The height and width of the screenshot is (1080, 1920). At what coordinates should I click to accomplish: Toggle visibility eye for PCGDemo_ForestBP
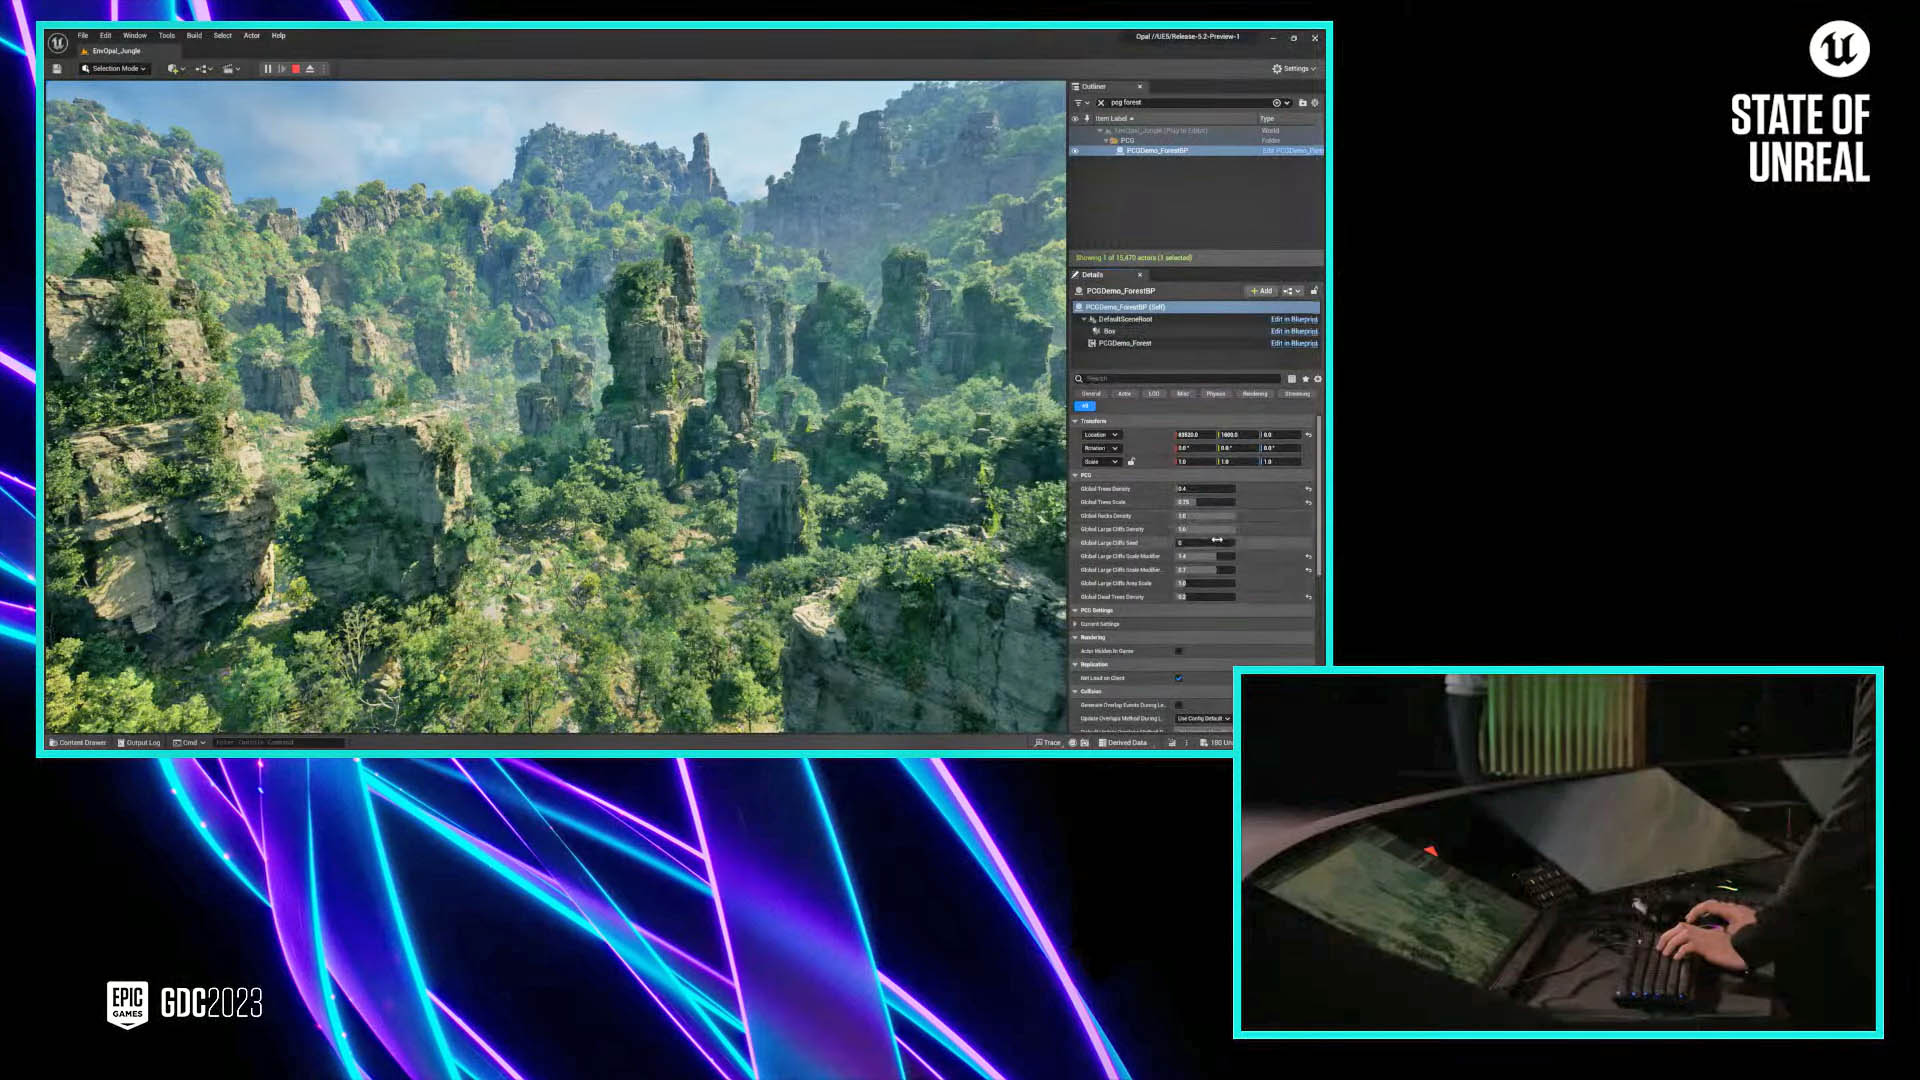[x=1075, y=151]
